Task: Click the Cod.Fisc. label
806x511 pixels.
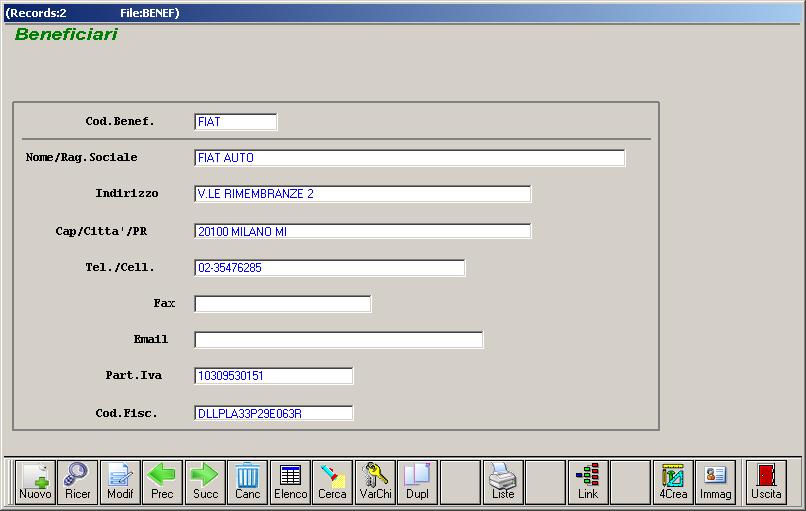Action: [x=126, y=413]
